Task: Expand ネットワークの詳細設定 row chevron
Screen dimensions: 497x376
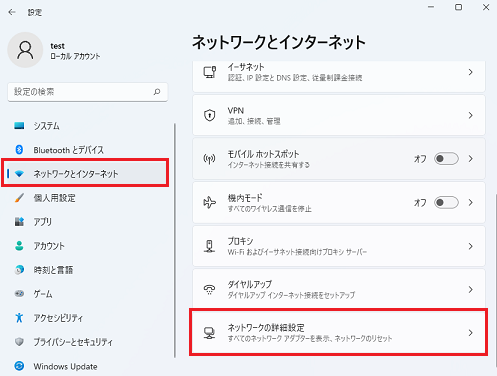Action: (470, 333)
